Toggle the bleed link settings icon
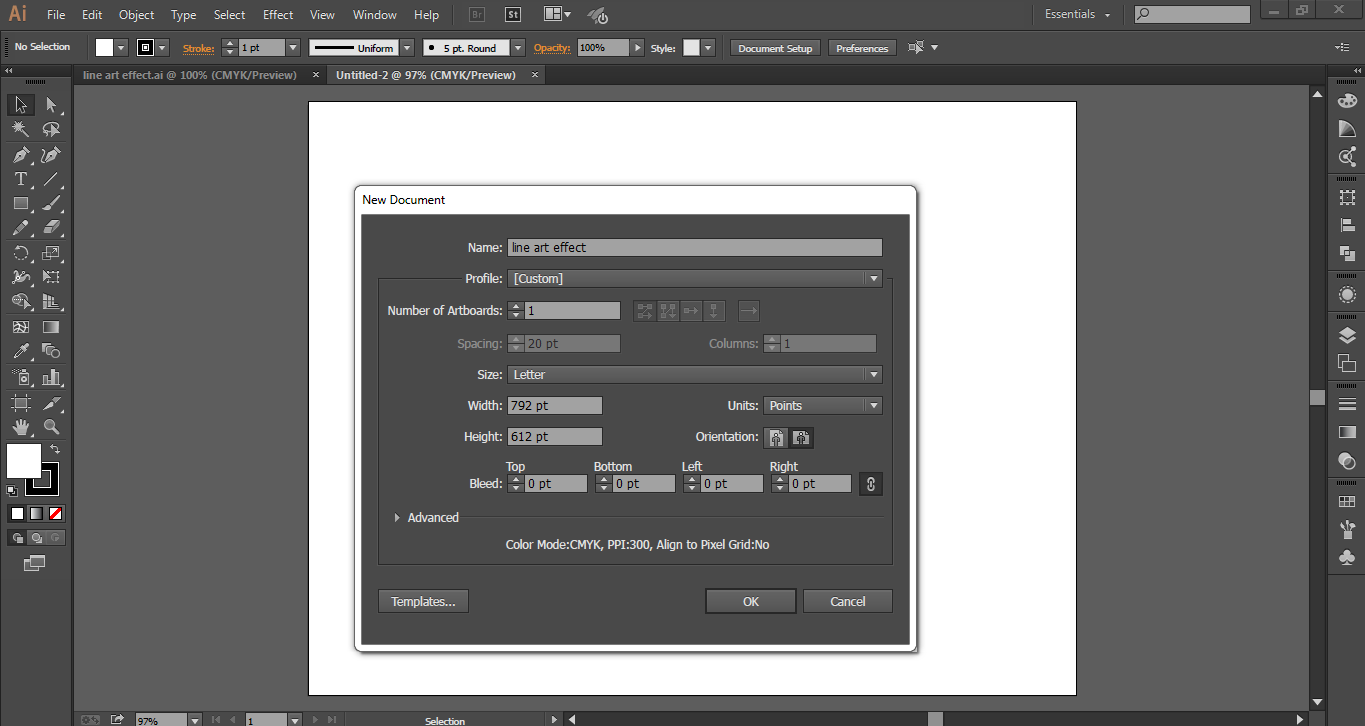The height and width of the screenshot is (726, 1365). (x=870, y=484)
